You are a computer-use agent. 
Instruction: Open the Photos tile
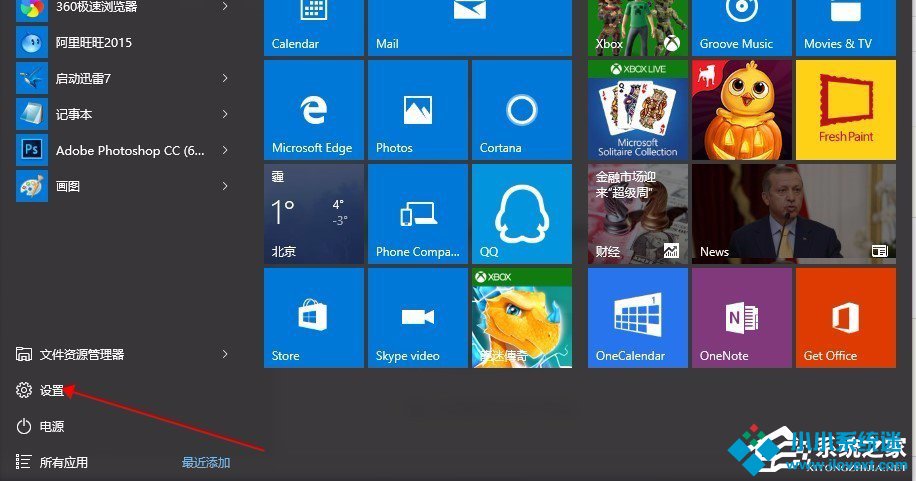(x=418, y=110)
